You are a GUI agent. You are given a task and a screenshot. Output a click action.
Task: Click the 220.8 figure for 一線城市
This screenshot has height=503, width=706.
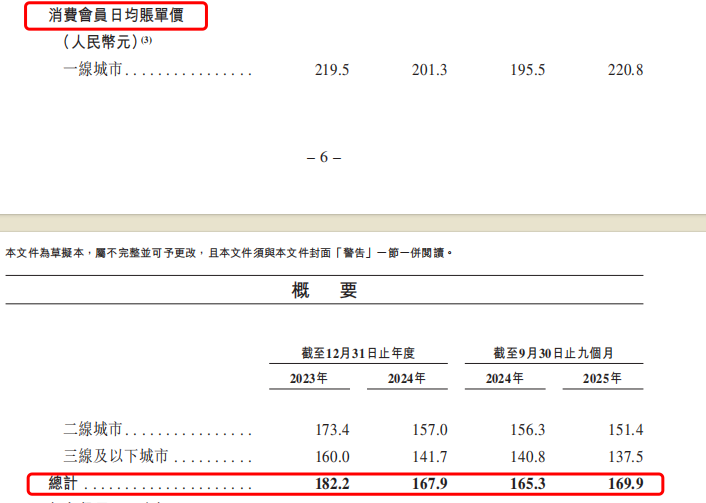[626, 71]
